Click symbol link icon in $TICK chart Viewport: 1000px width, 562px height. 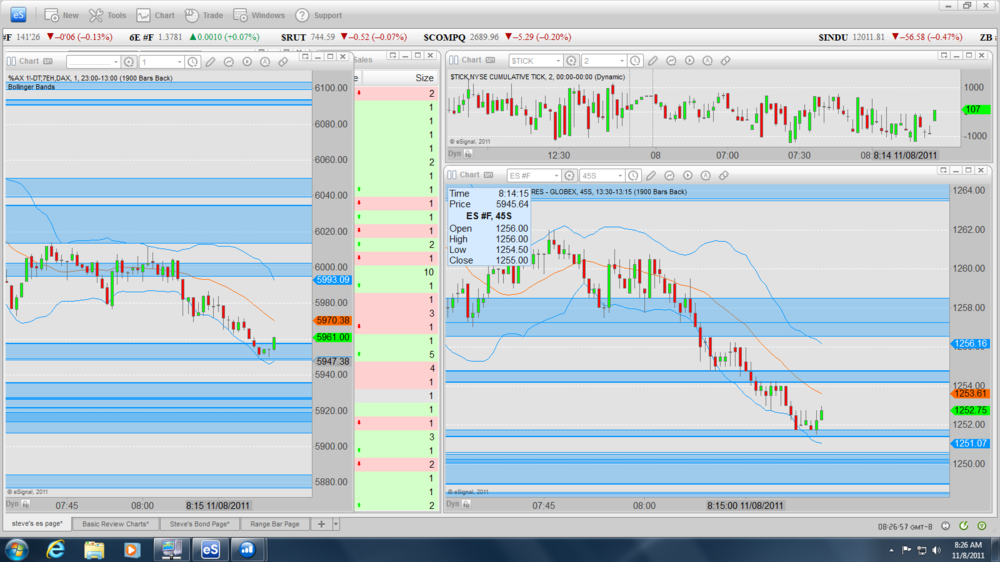(571, 61)
